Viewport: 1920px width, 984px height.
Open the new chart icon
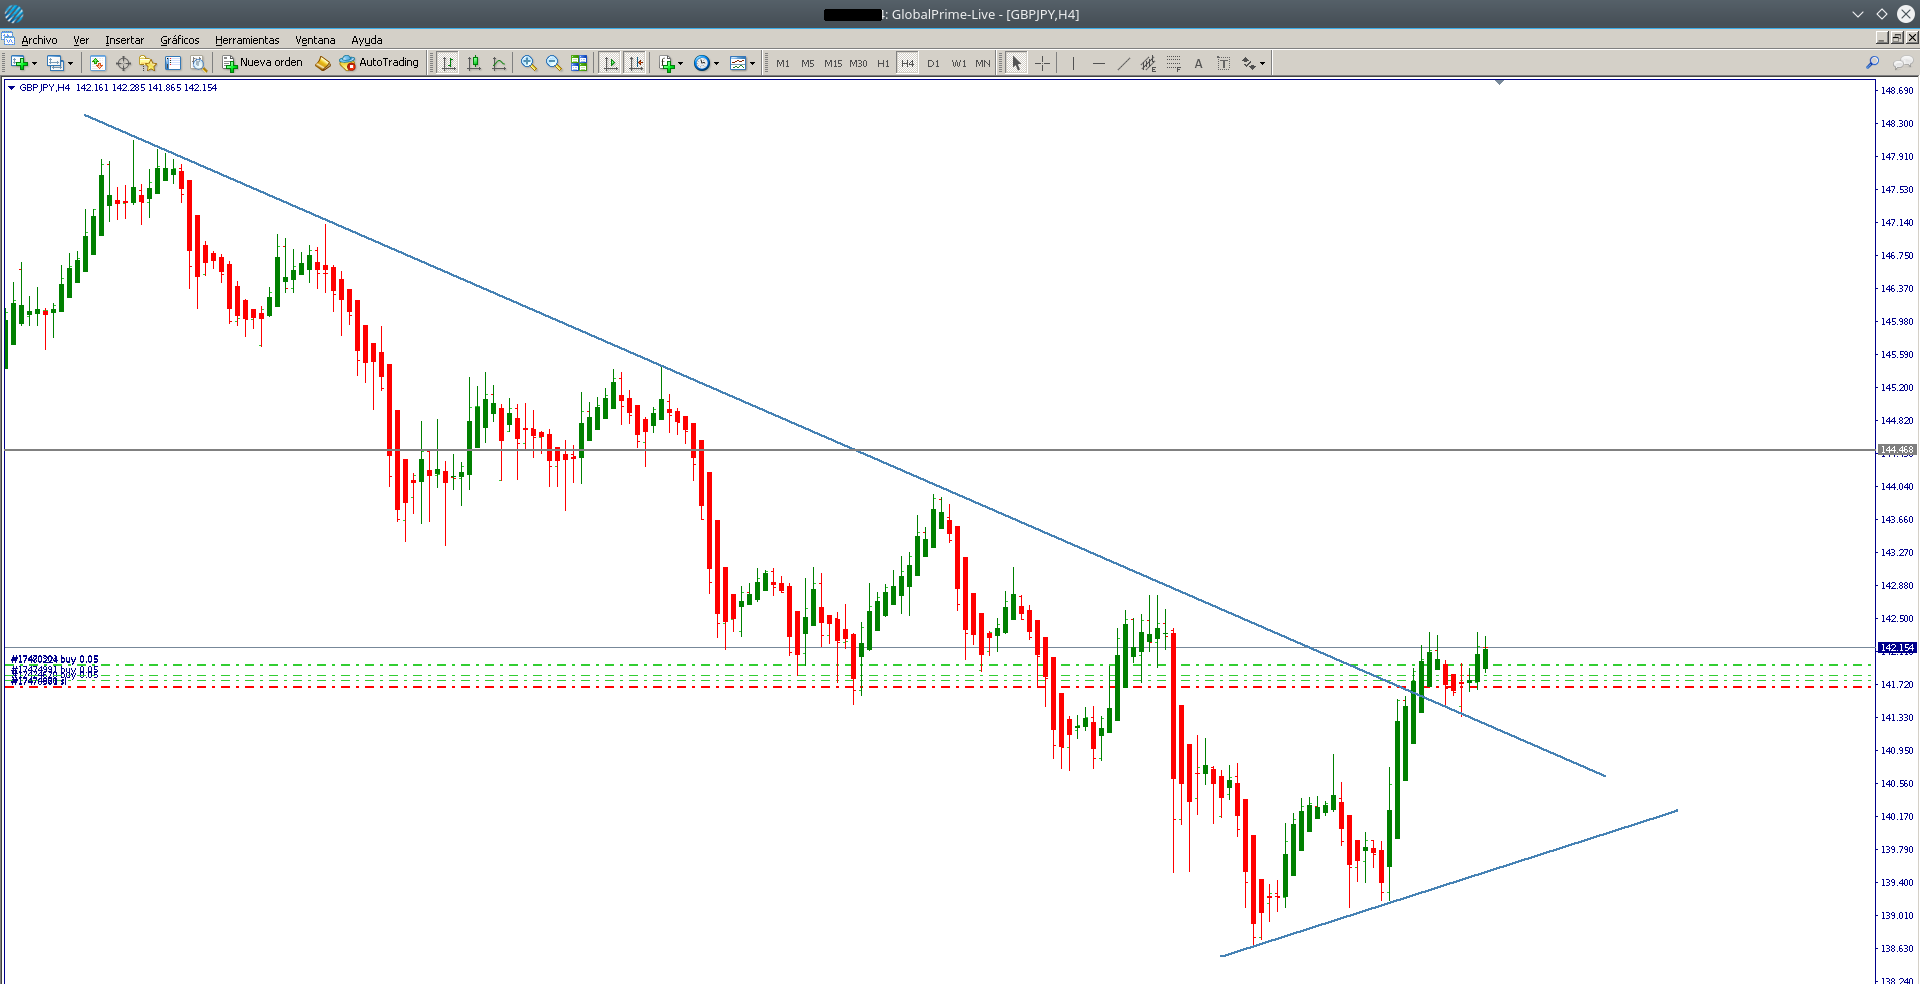pyautogui.click(x=18, y=63)
